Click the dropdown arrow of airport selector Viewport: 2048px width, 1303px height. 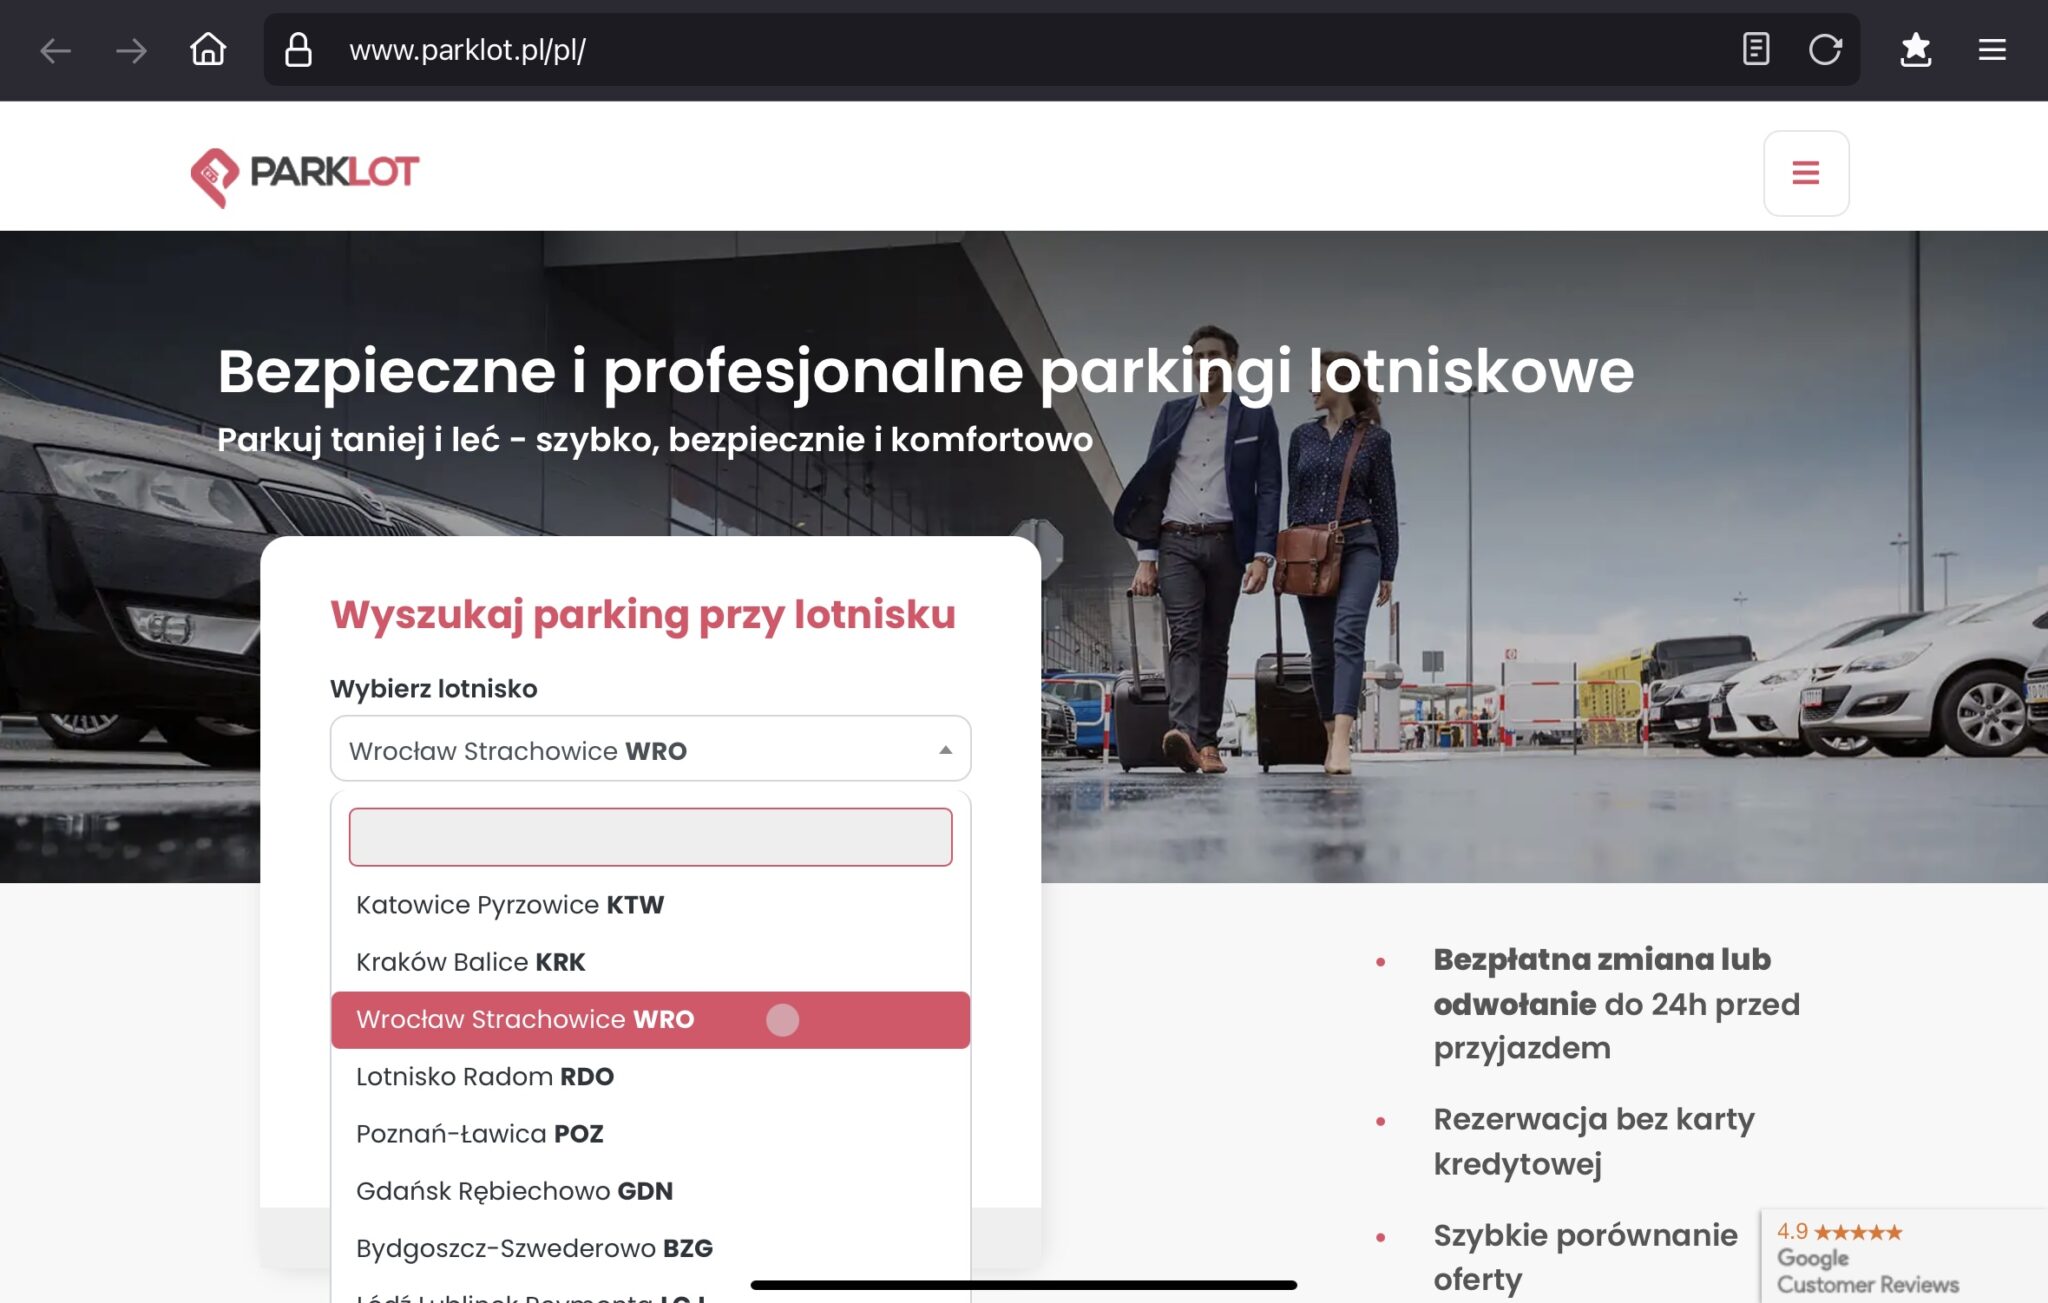945,750
